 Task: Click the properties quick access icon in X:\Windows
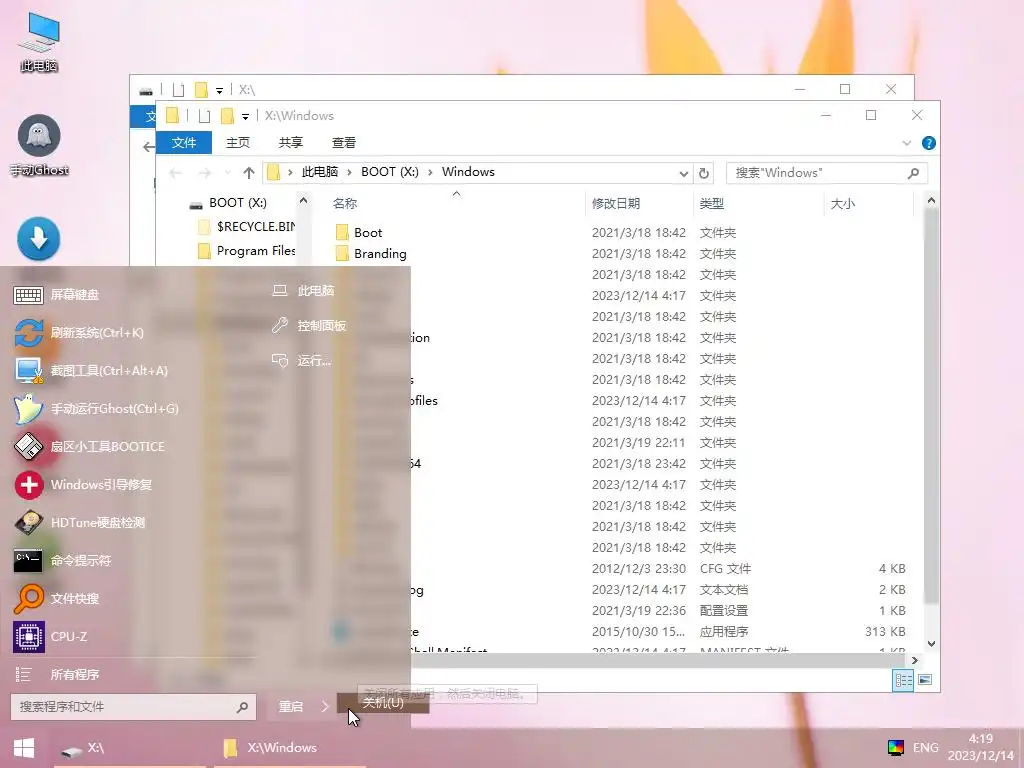[x=204, y=116]
